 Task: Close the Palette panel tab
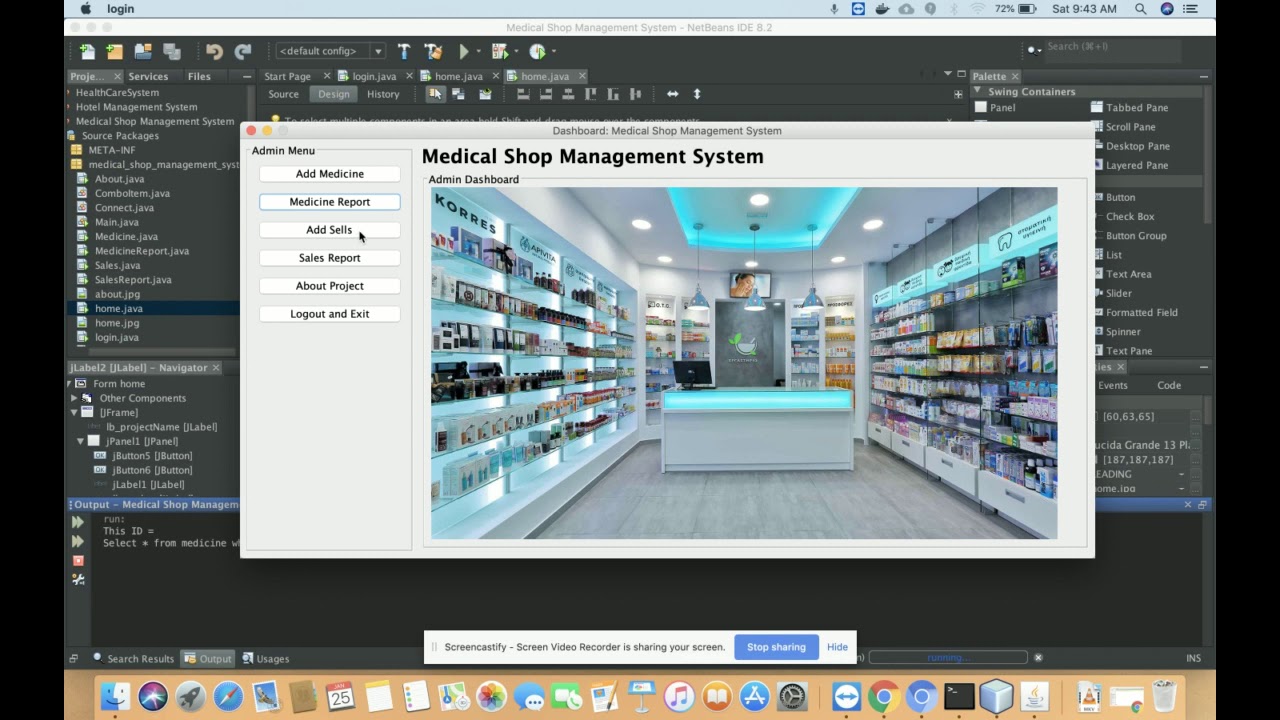[x=1014, y=76]
